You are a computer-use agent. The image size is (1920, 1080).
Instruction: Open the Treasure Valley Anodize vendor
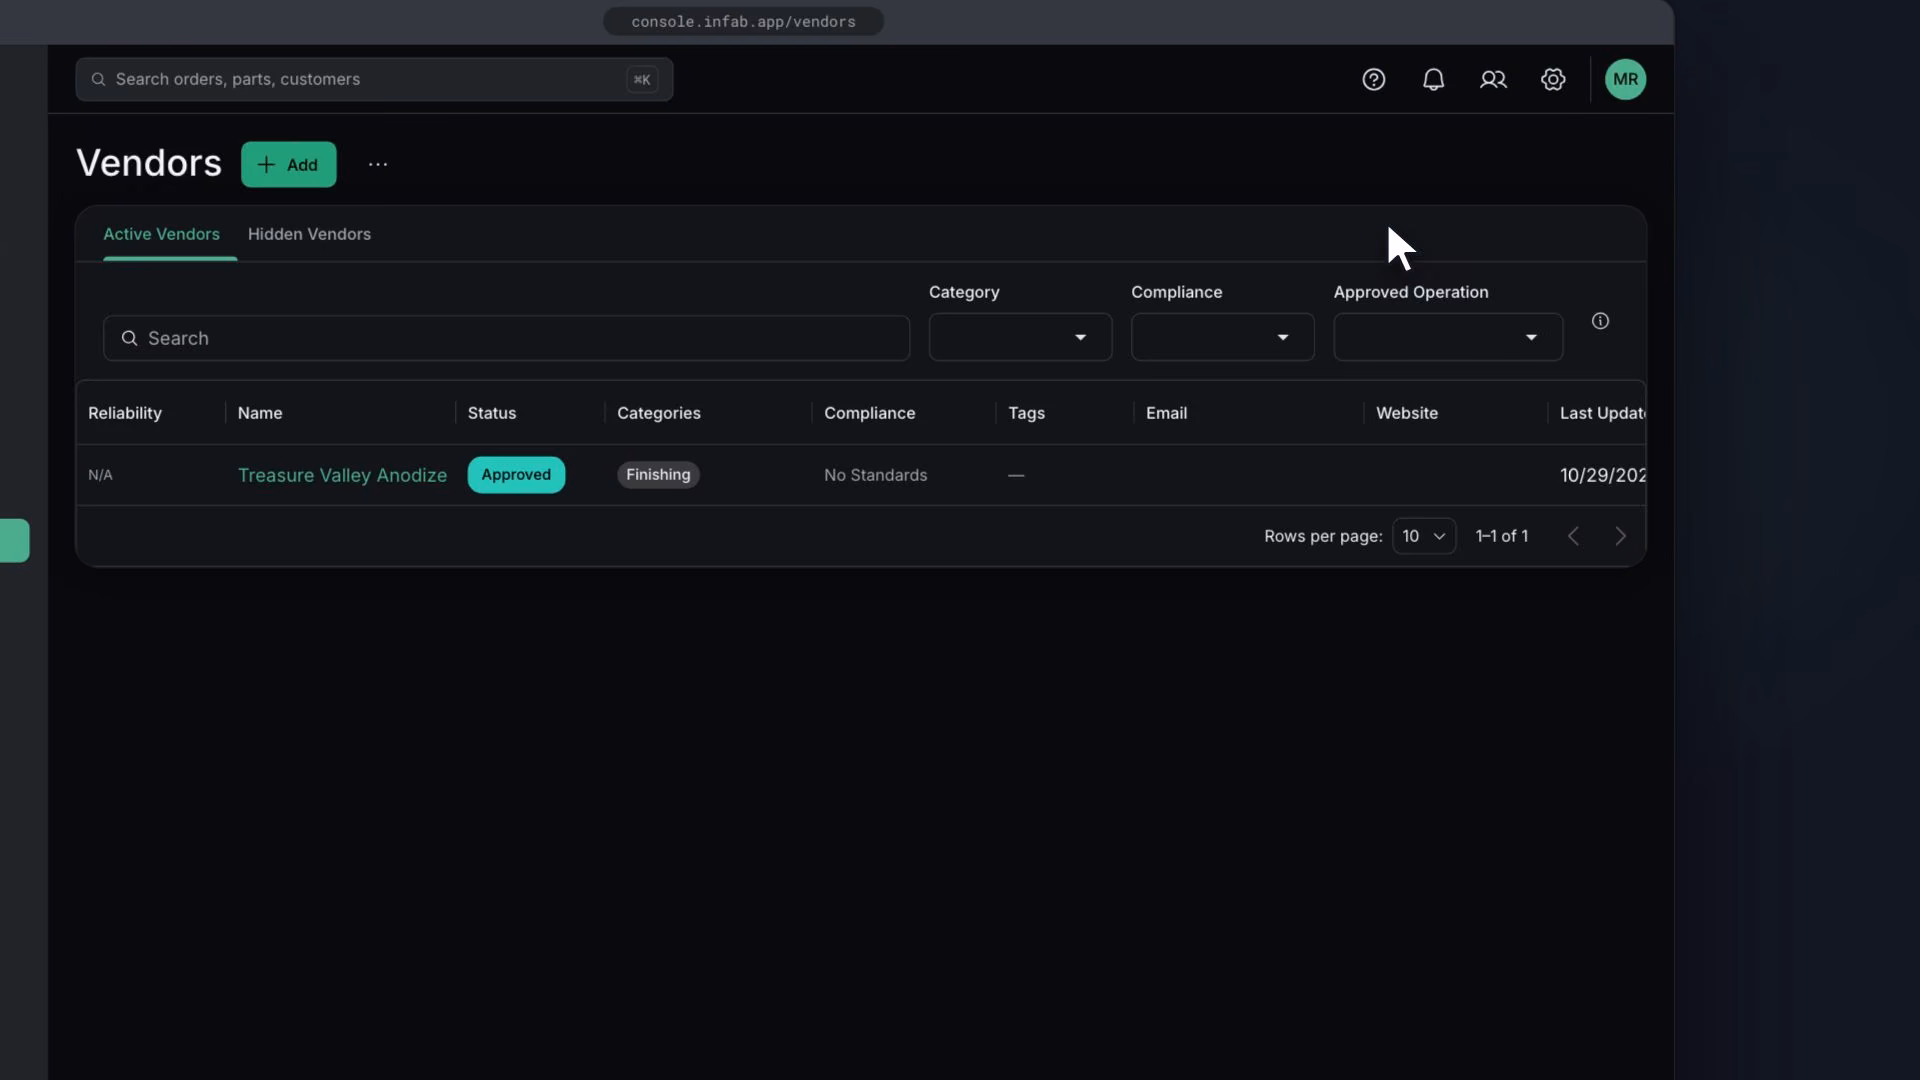(x=342, y=475)
